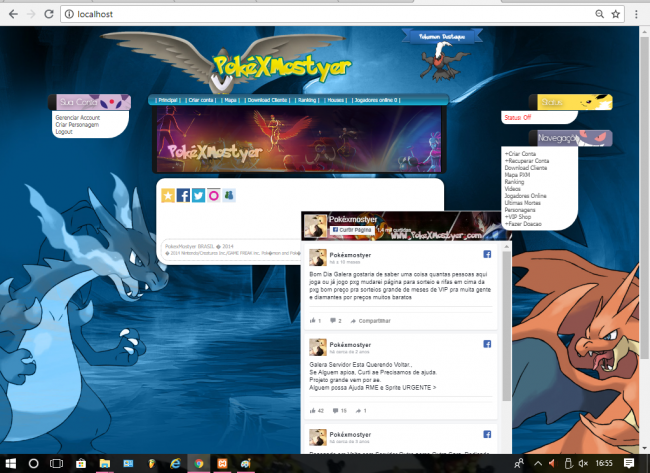Share via the Facebook icon in the share bar
Image resolution: width=650 pixels, height=473 pixels.
tap(183, 195)
